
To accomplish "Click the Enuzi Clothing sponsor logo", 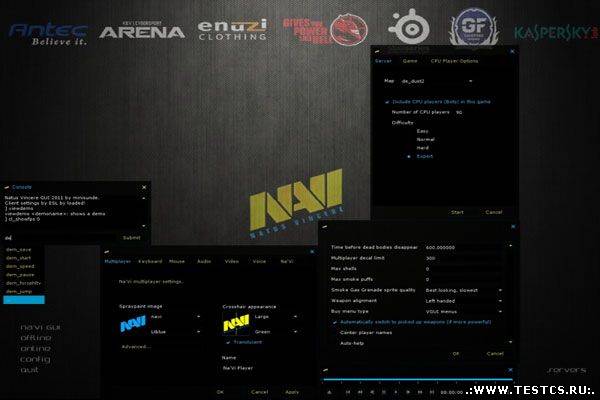I will 232,30.
